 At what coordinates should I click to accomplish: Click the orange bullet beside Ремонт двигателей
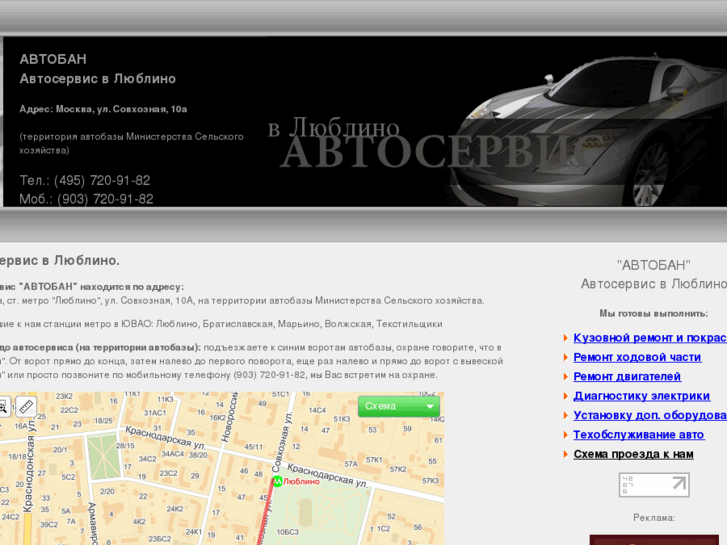pyautogui.click(x=566, y=377)
